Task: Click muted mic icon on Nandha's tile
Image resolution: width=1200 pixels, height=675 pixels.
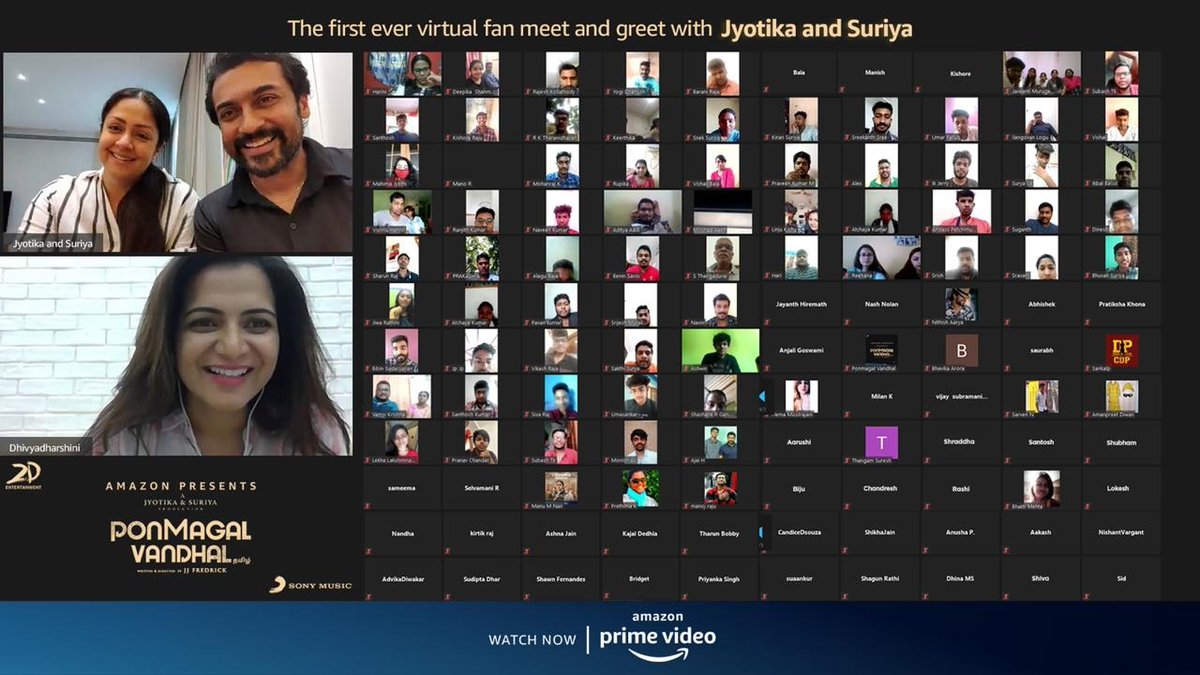Action: click(x=367, y=551)
